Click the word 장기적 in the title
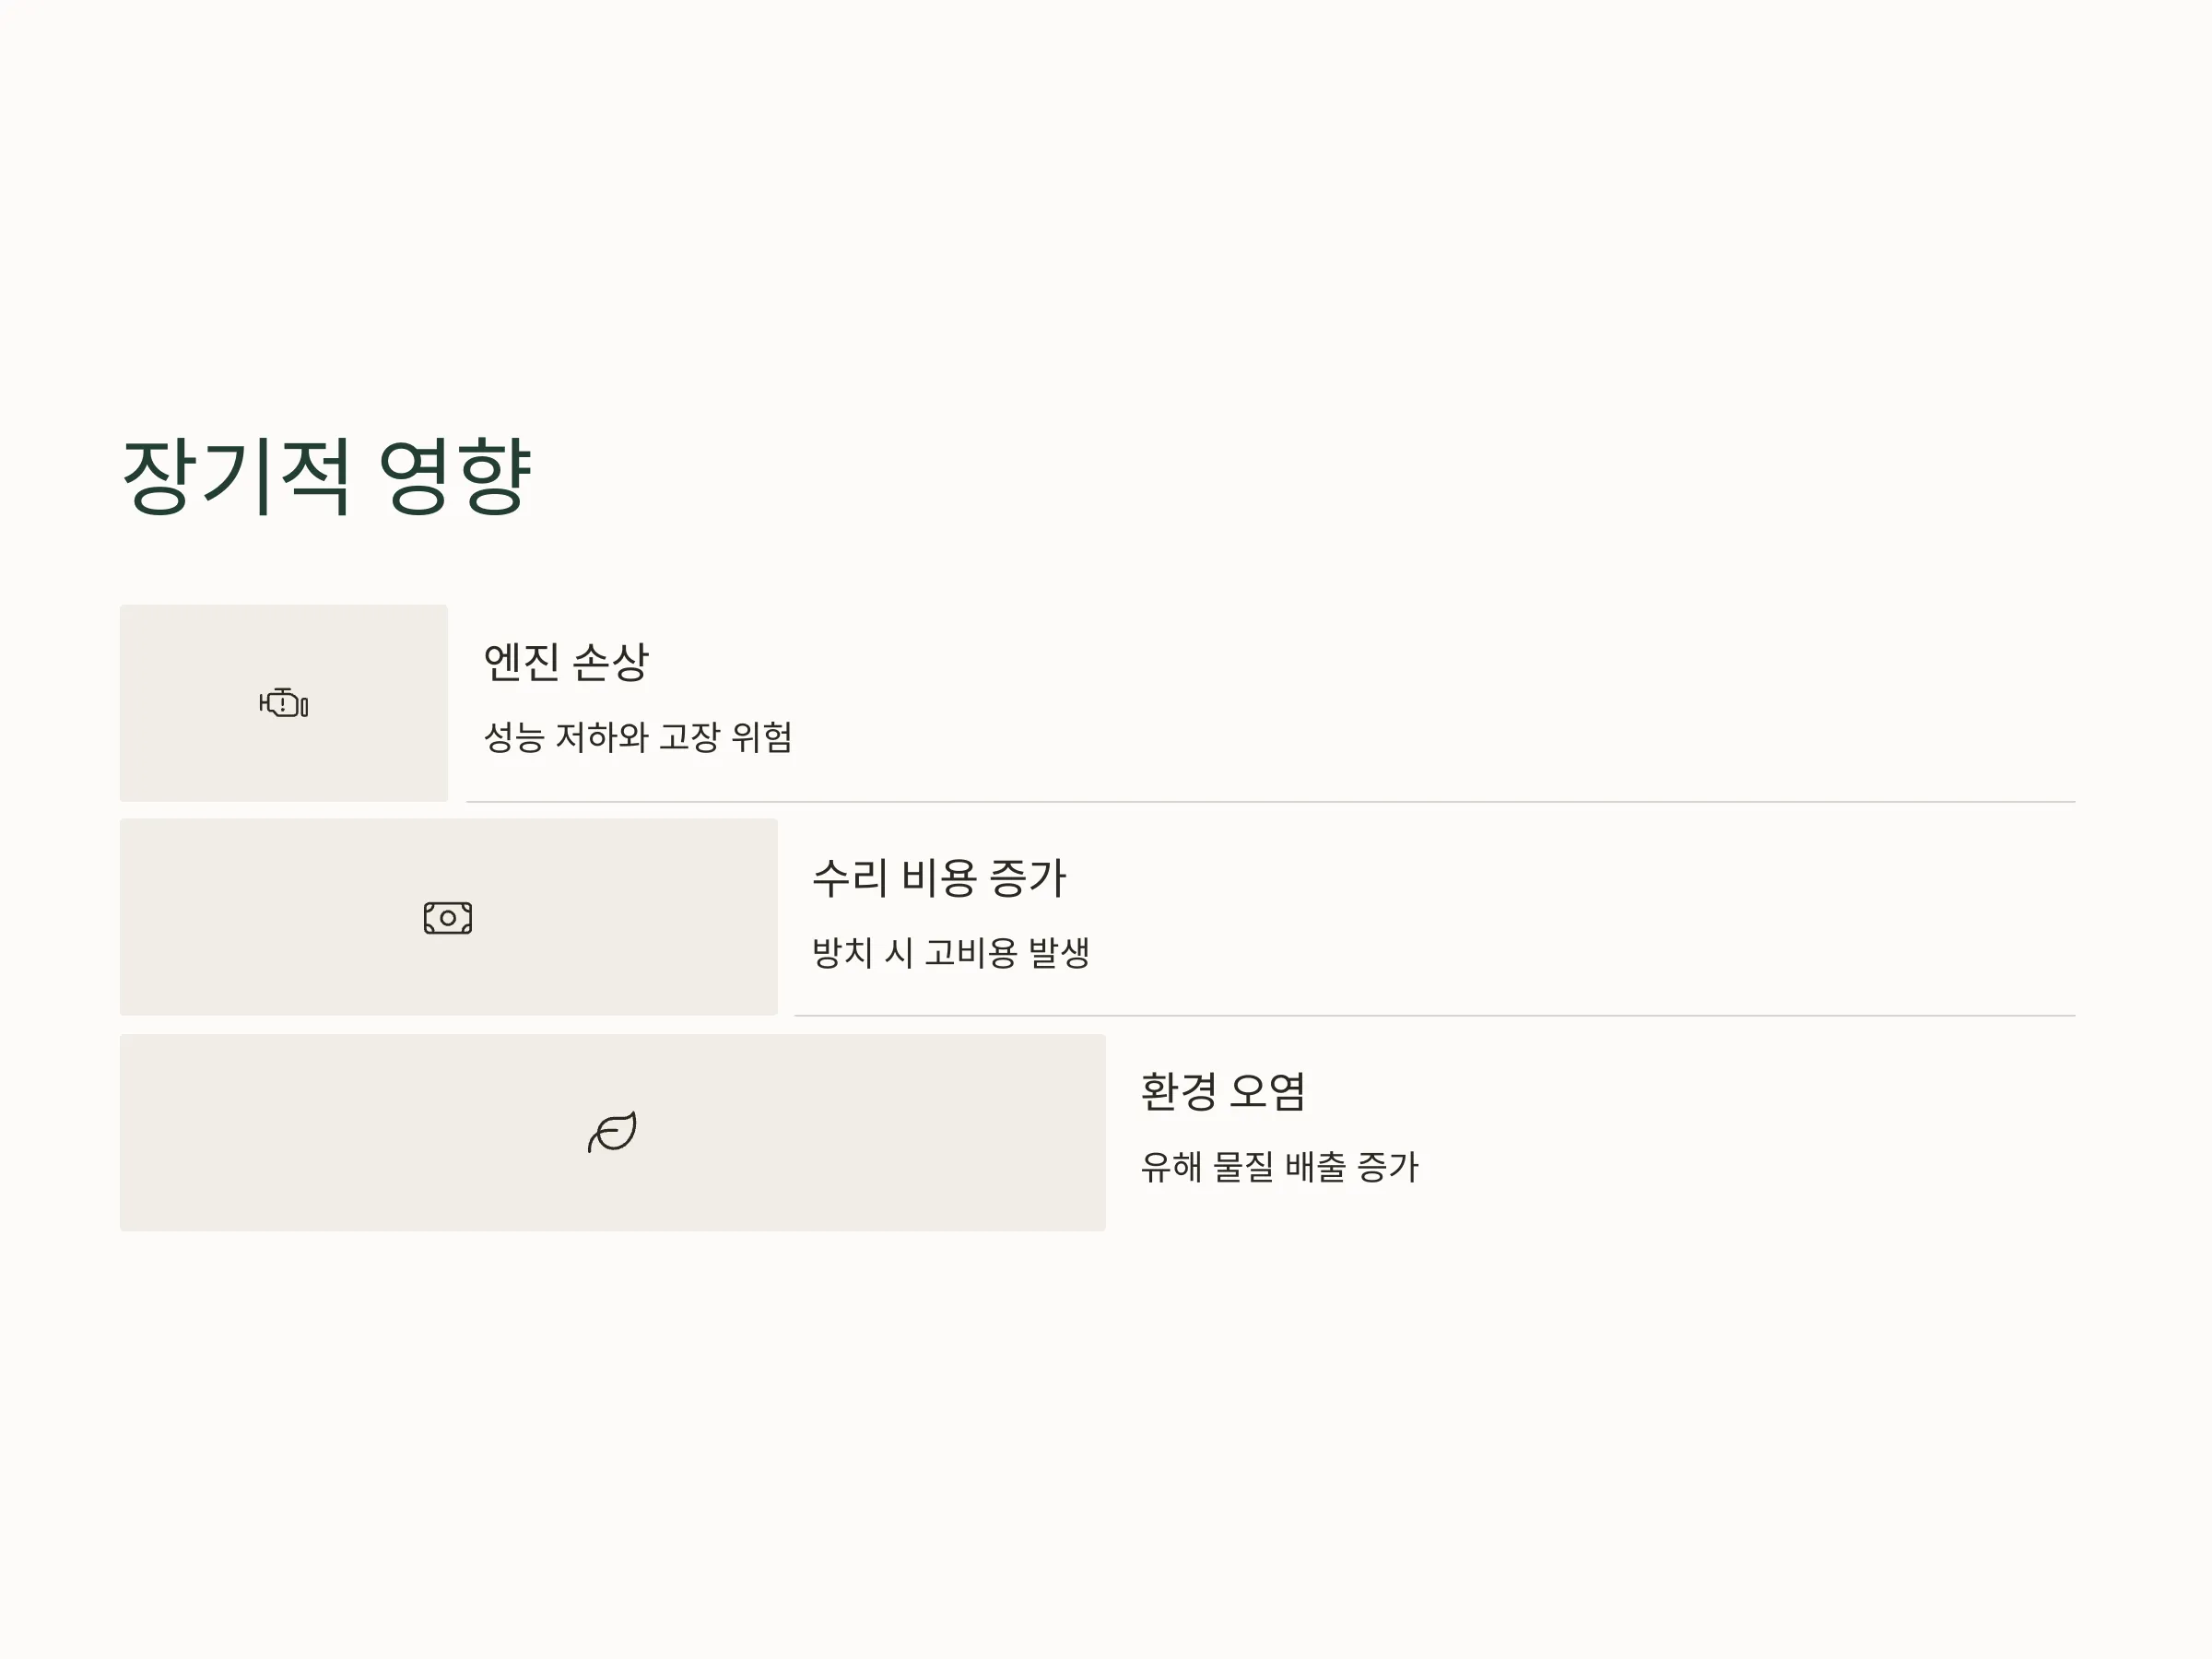2212x1659 pixels. pos(236,476)
